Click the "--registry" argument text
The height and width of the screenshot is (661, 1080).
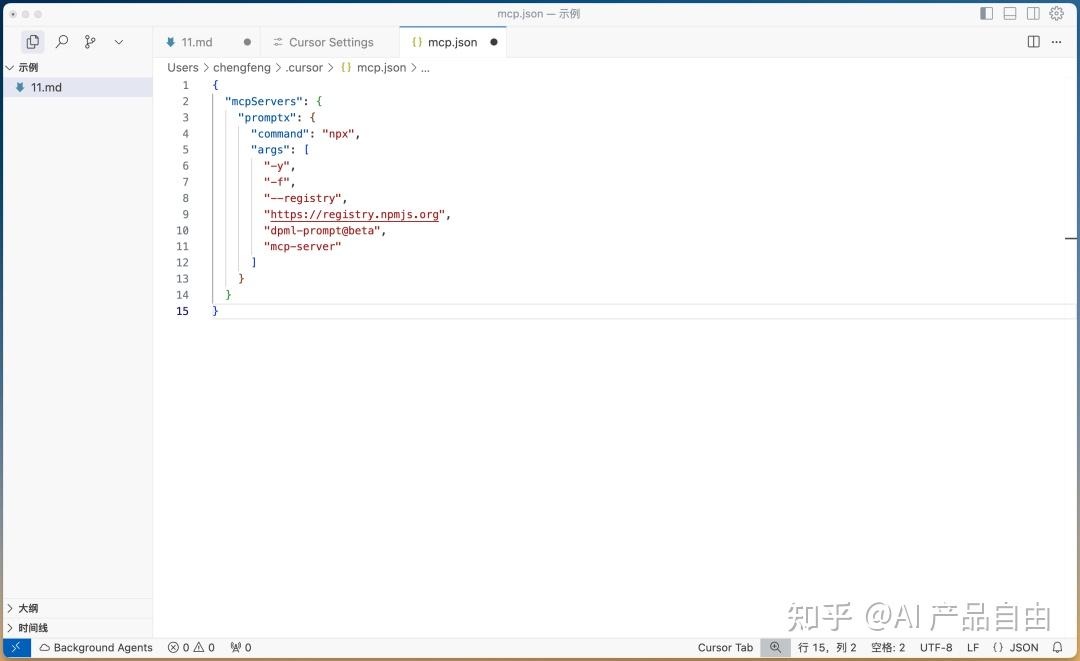302,198
